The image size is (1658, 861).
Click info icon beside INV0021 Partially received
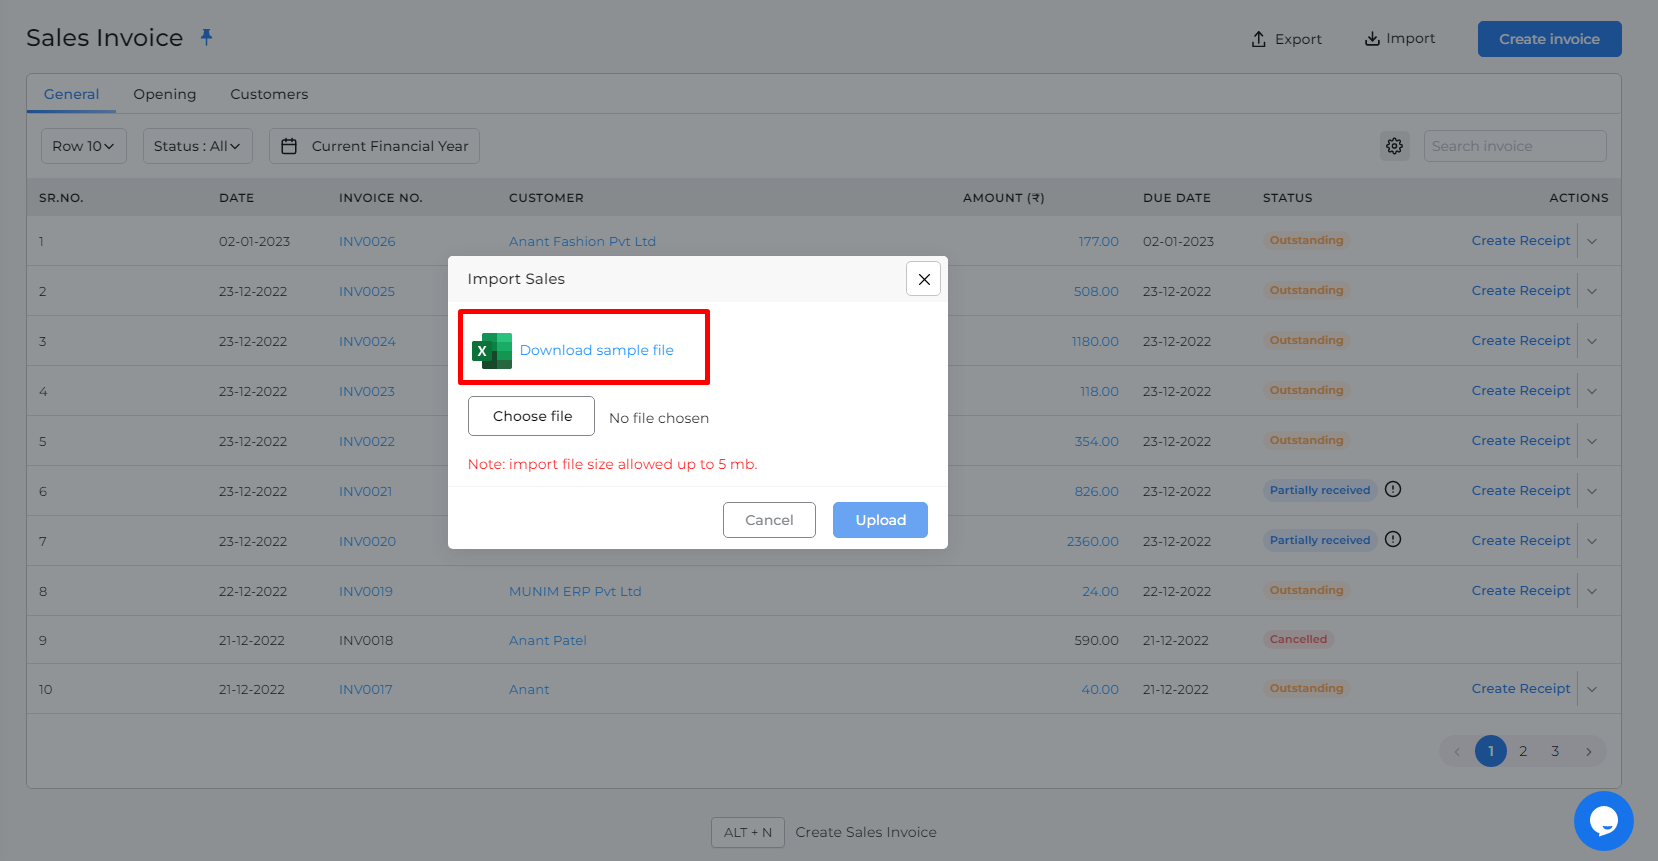coord(1393,489)
